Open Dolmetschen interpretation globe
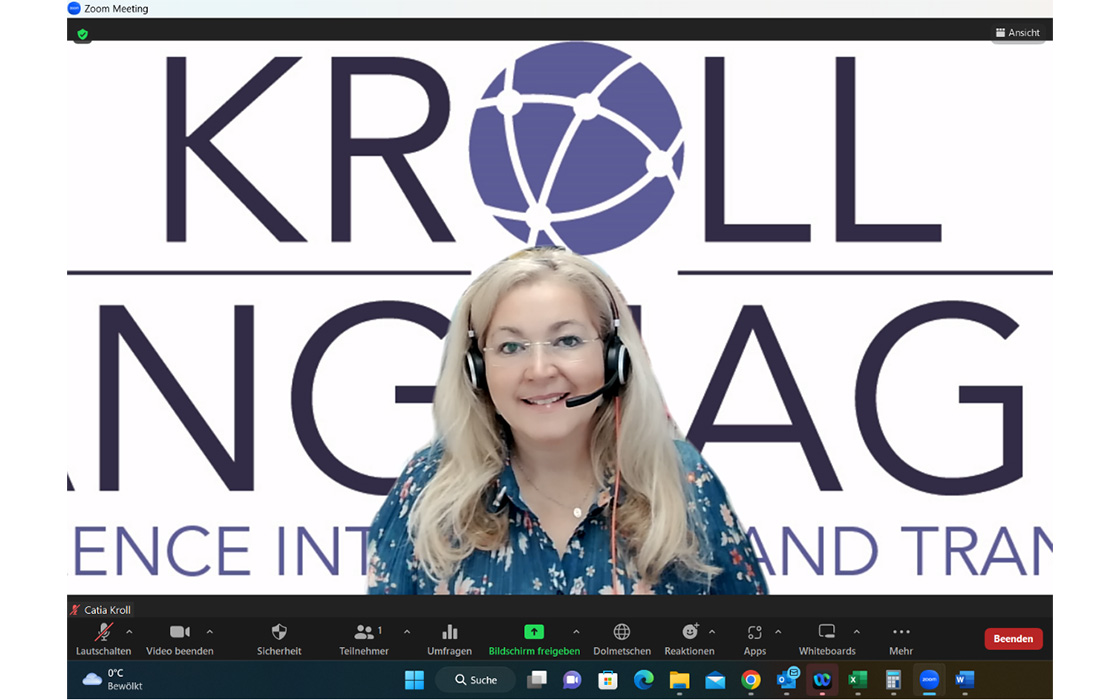1120x700 pixels. coord(622,639)
